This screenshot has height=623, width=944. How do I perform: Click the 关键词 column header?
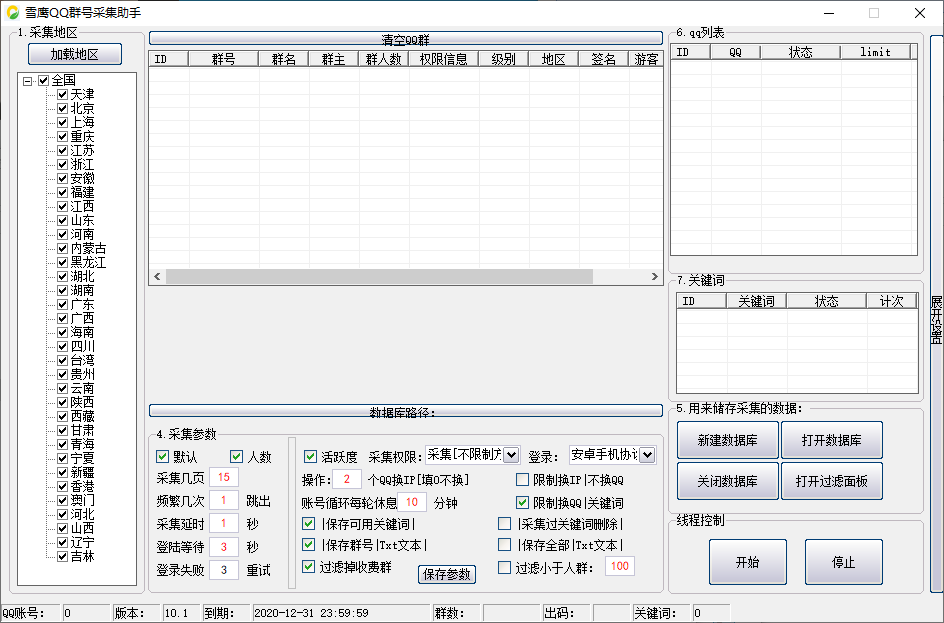(x=756, y=301)
